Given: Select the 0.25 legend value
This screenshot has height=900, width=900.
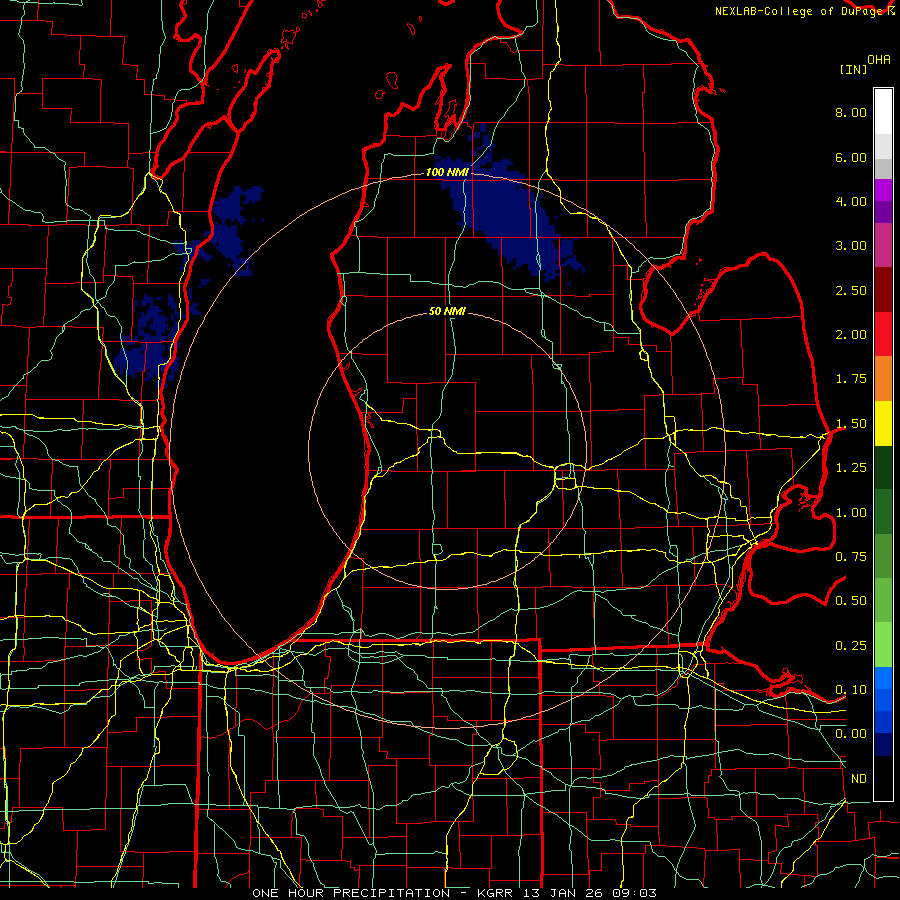Looking at the screenshot, I should (851, 646).
